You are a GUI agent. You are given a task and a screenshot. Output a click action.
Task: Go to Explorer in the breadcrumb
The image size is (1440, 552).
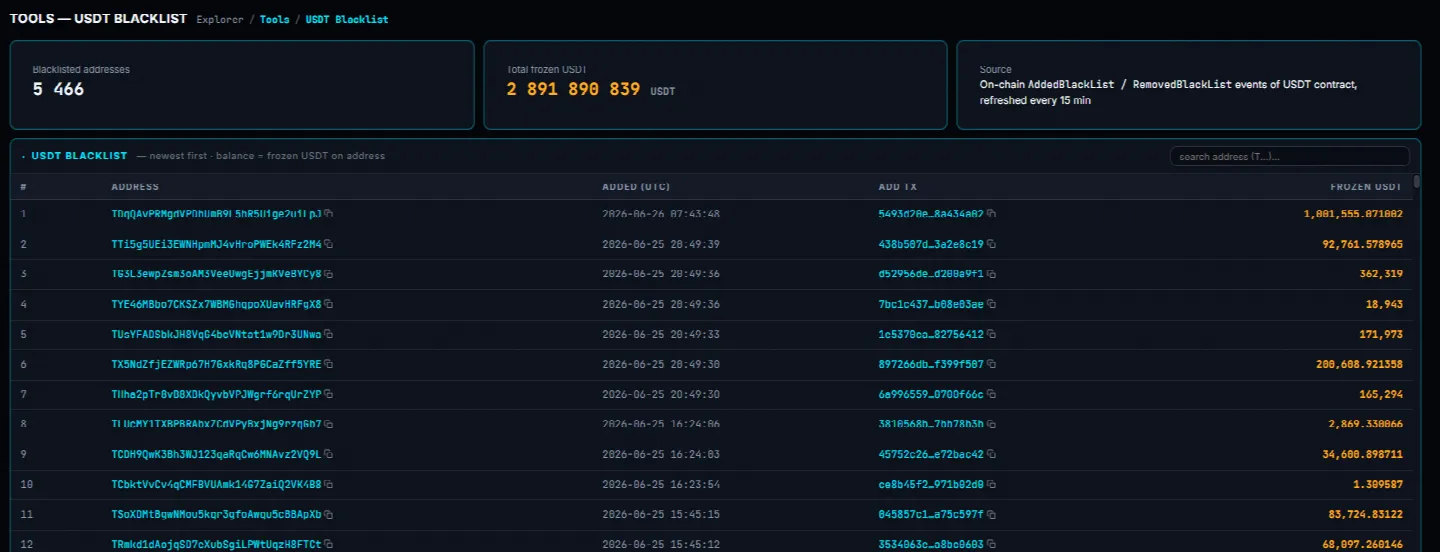pos(222,19)
